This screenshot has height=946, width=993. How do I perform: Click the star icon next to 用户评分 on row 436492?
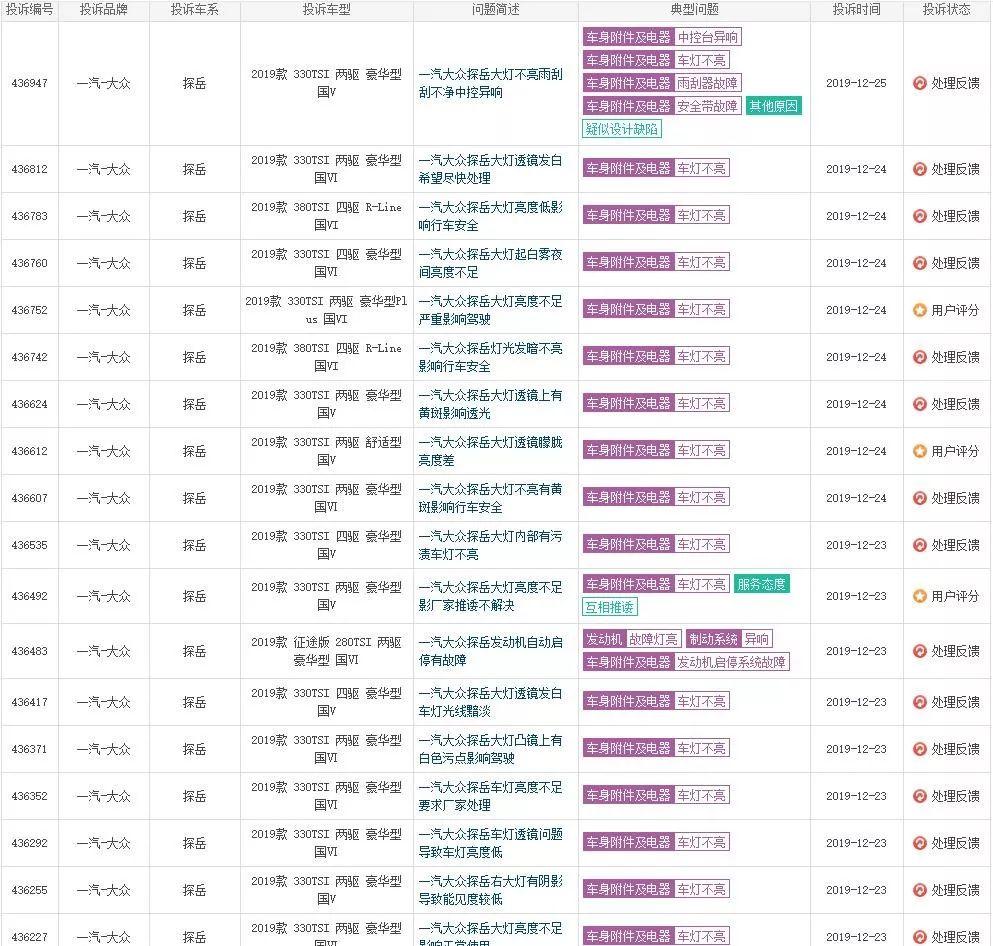(919, 595)
